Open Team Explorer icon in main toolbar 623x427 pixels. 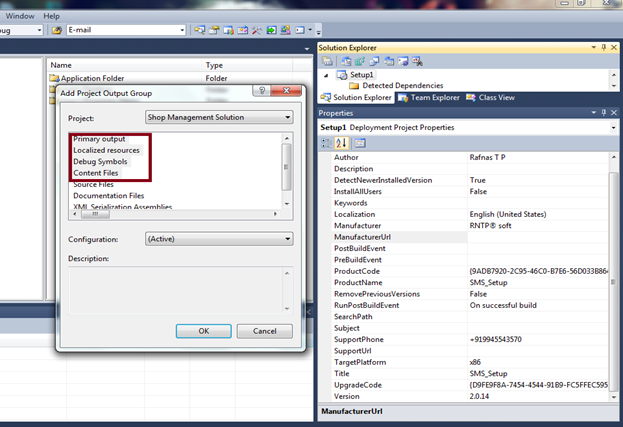pyautogui.click(x=228, y=30)
